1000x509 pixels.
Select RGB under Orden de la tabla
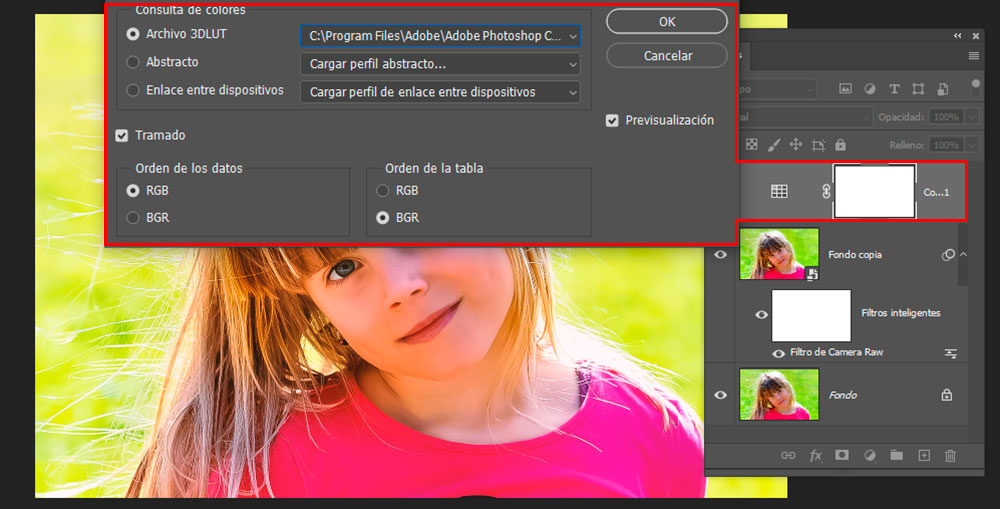click(383, 190)
